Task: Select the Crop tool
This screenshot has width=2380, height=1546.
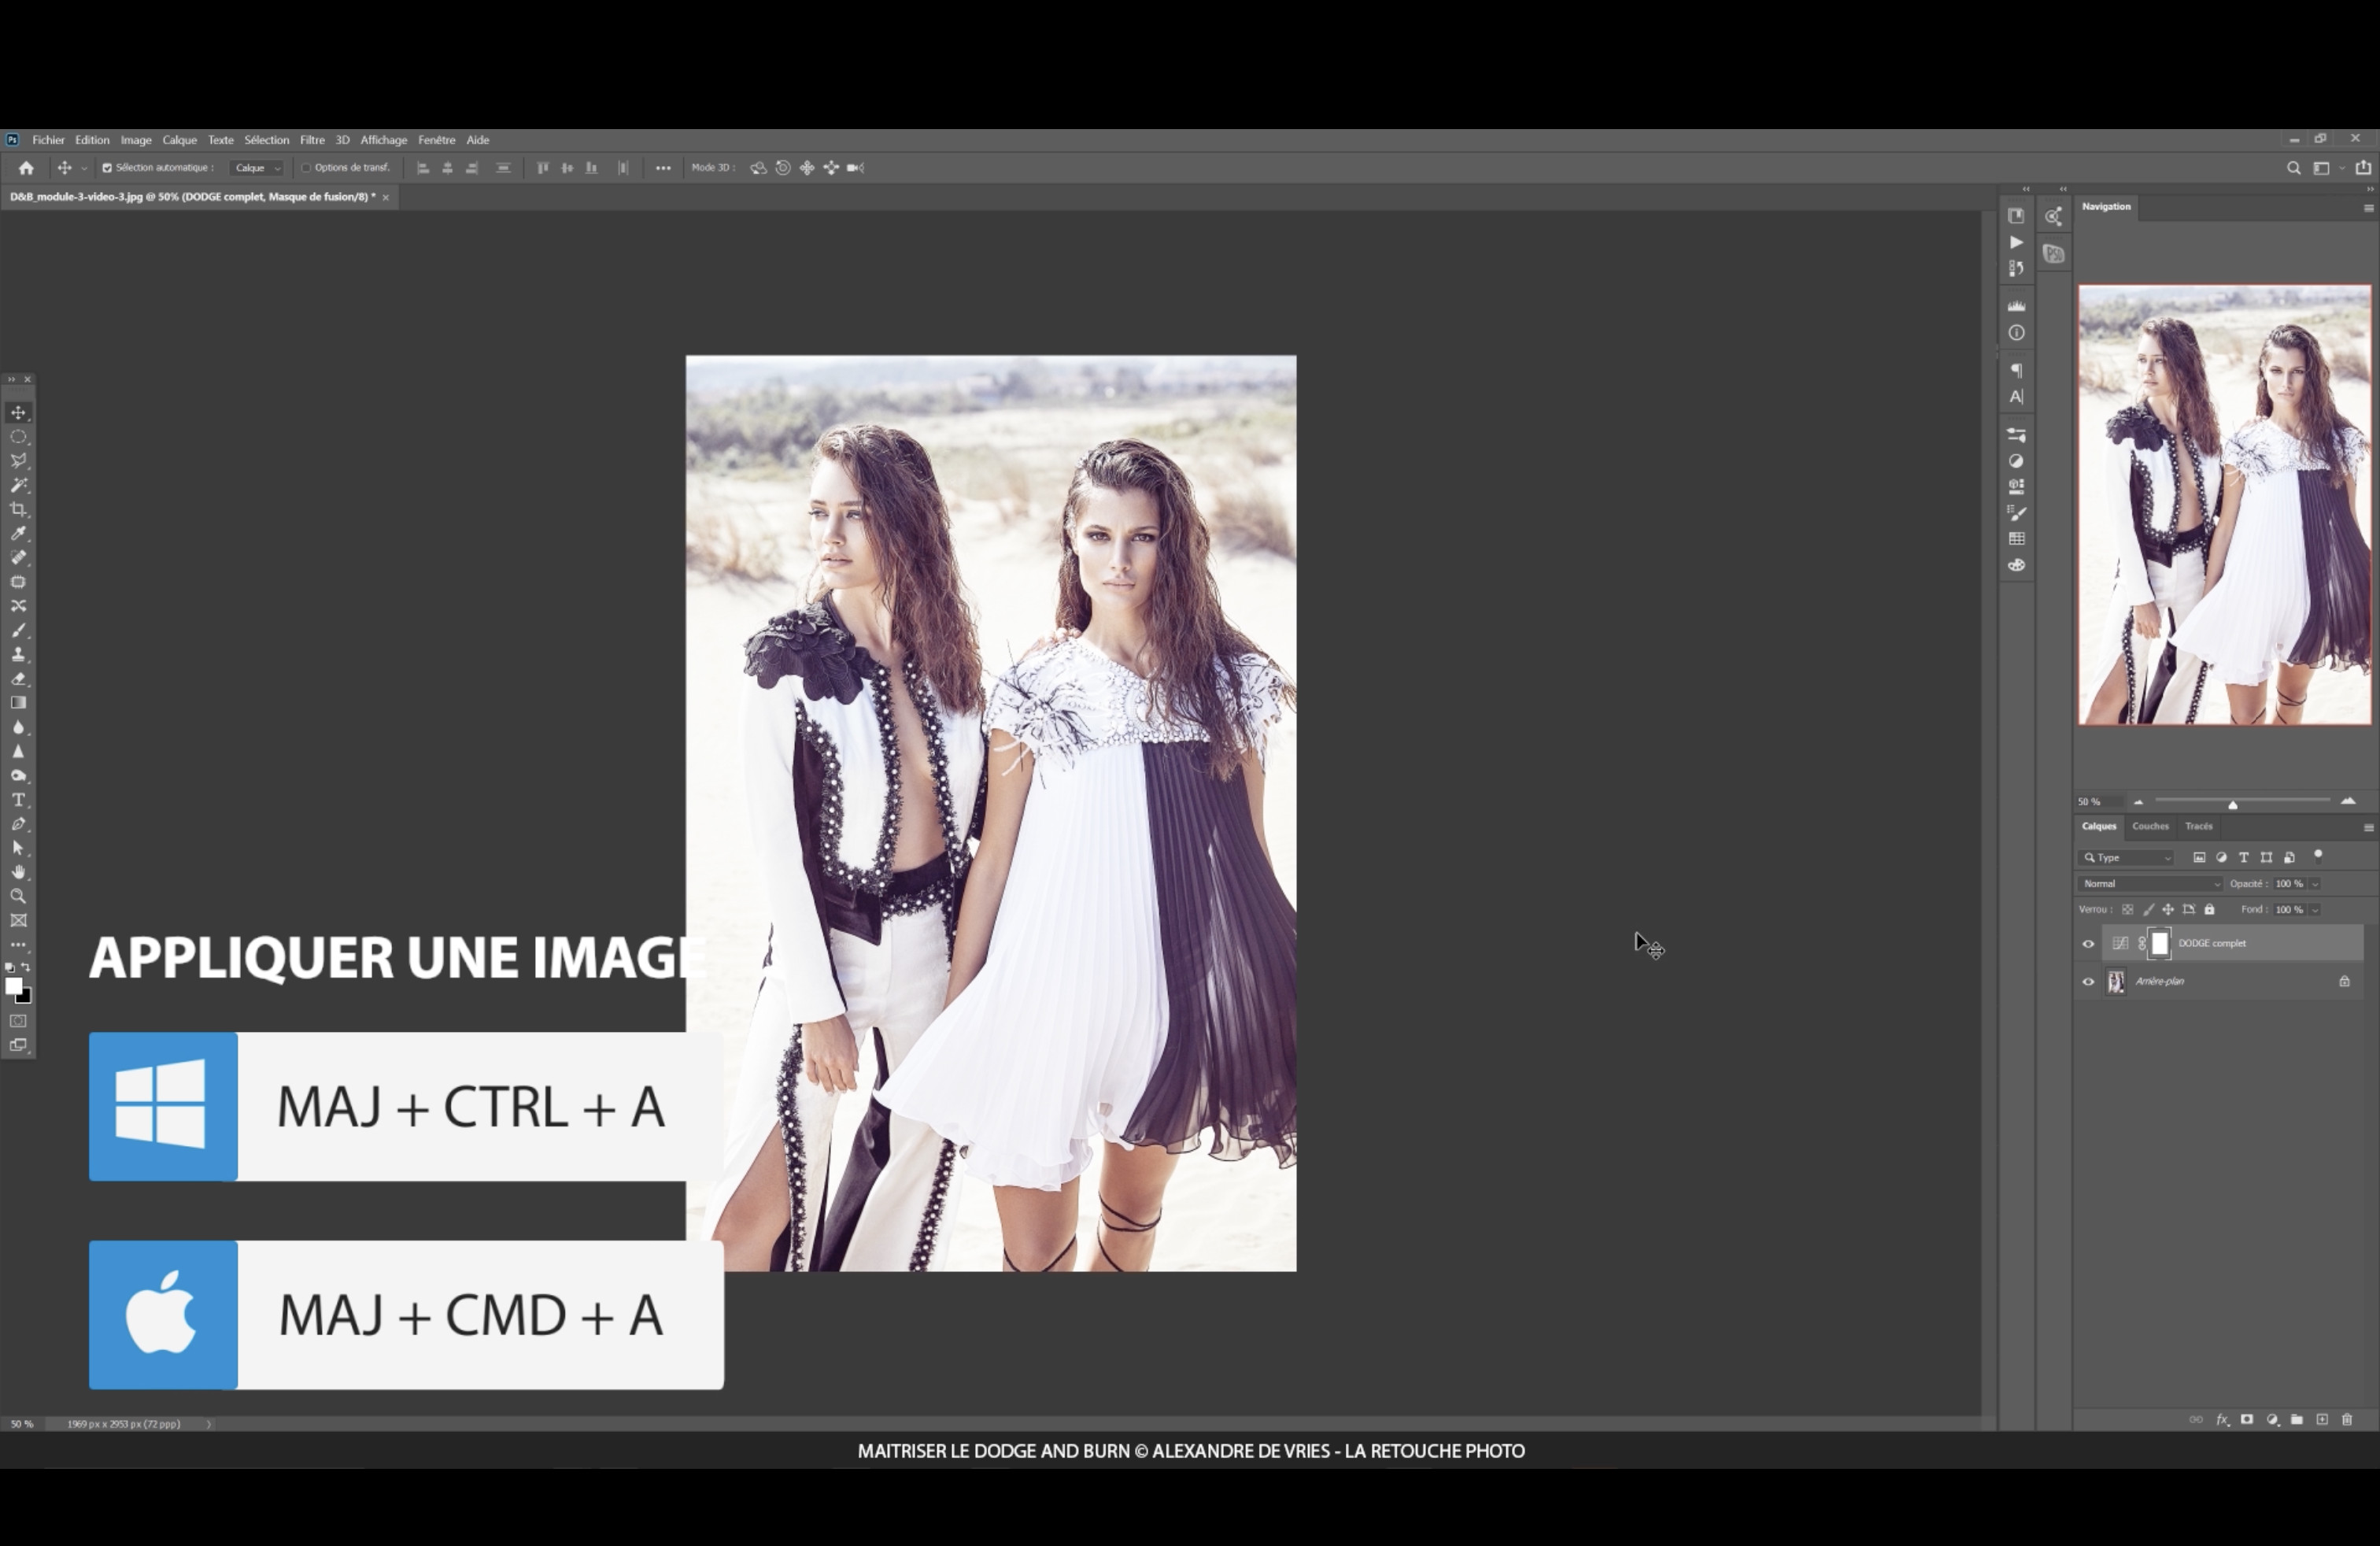Action: point(19,510)
